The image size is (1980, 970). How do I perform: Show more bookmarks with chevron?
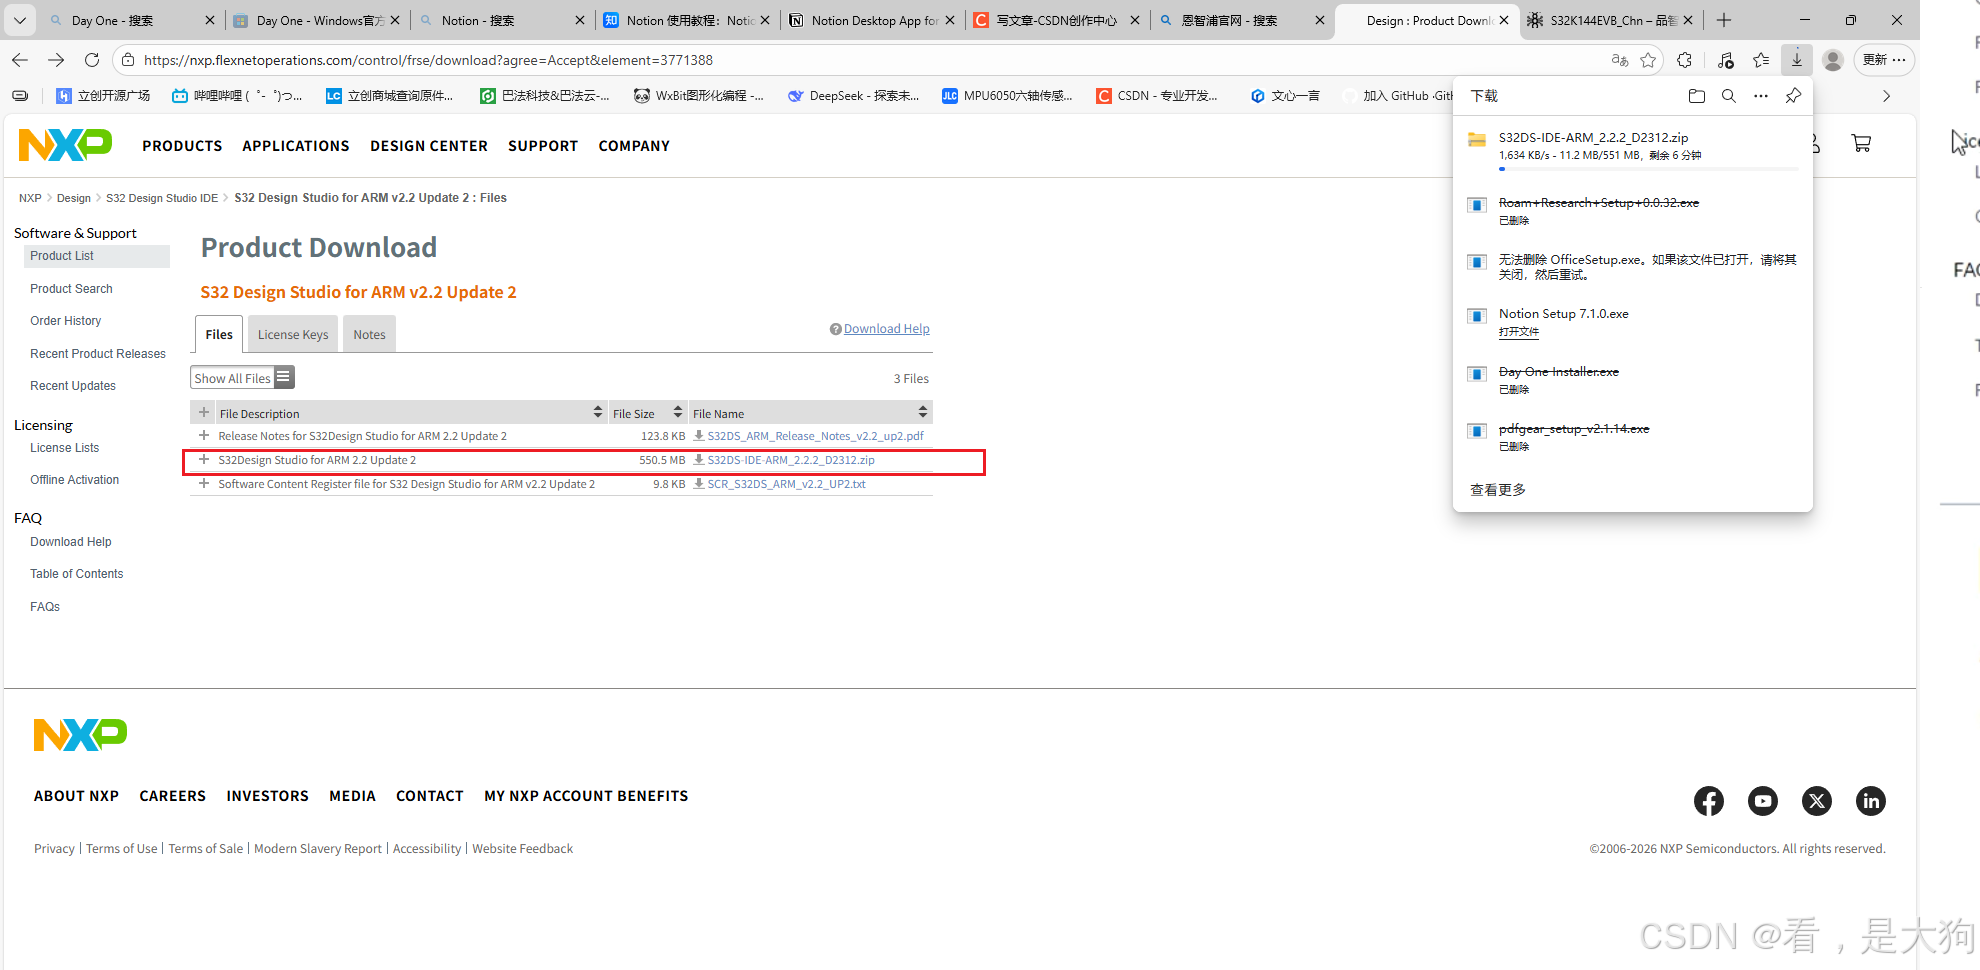point(1887,96)
